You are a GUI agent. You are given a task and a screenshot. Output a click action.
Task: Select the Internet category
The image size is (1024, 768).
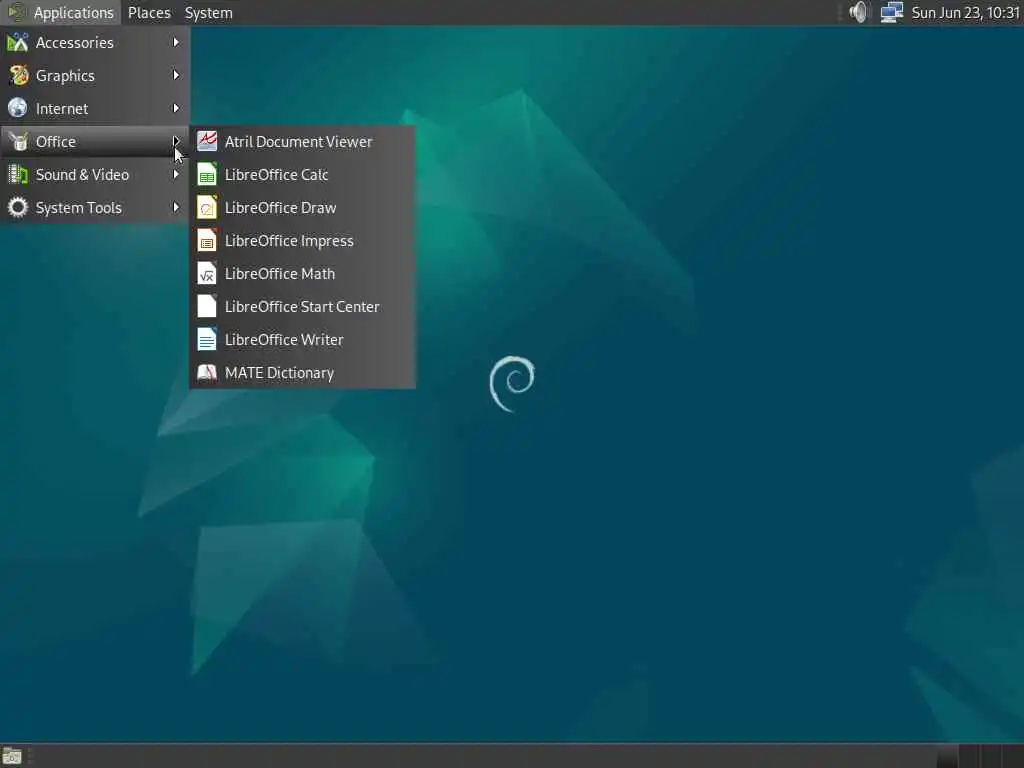[95, 108]
